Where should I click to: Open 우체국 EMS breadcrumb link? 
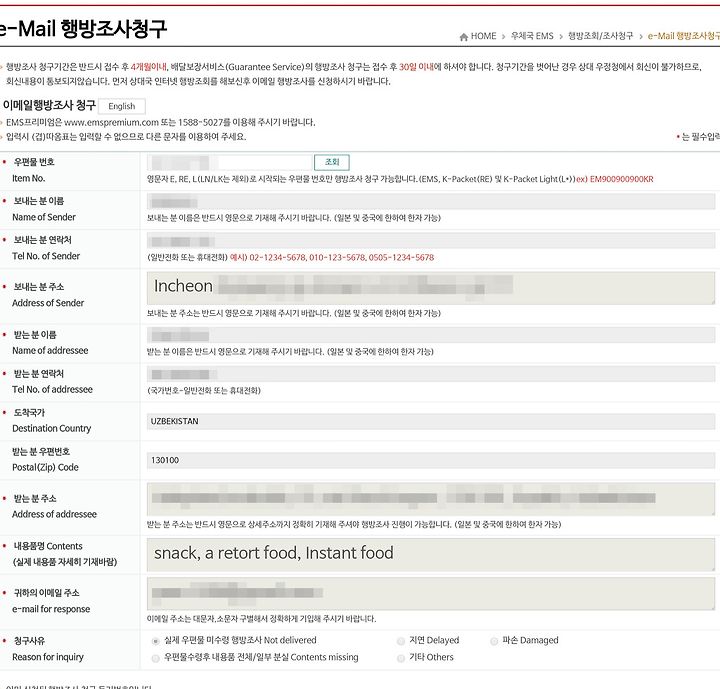[532, 36]
